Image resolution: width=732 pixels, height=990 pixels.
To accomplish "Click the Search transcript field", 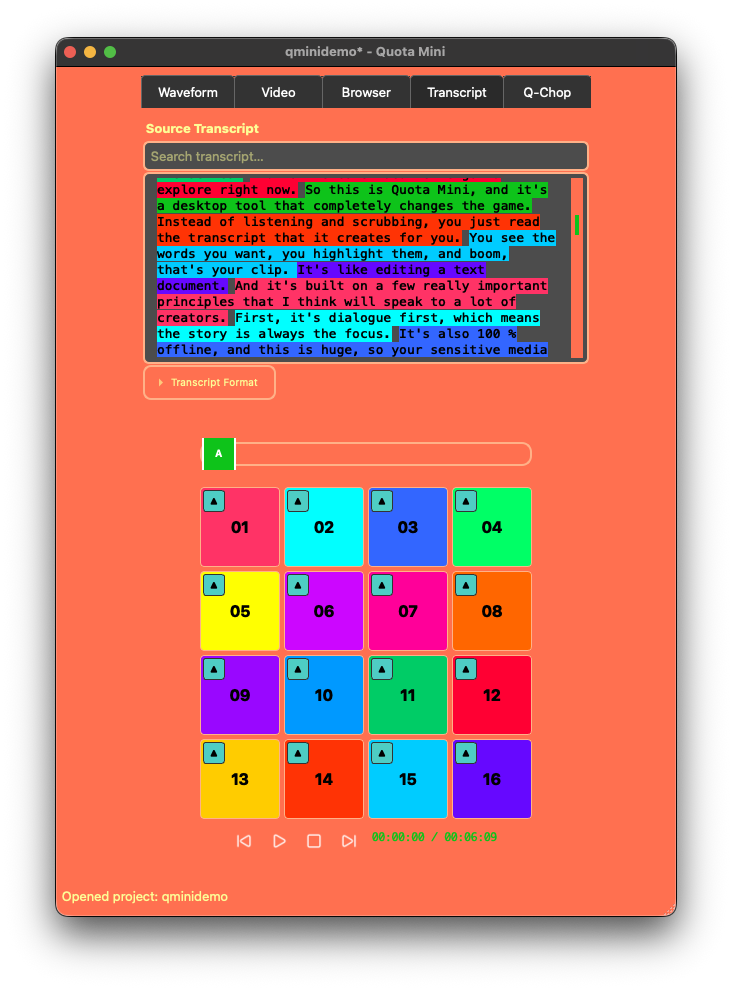I will pyautogui.click(x=366, y=156).
